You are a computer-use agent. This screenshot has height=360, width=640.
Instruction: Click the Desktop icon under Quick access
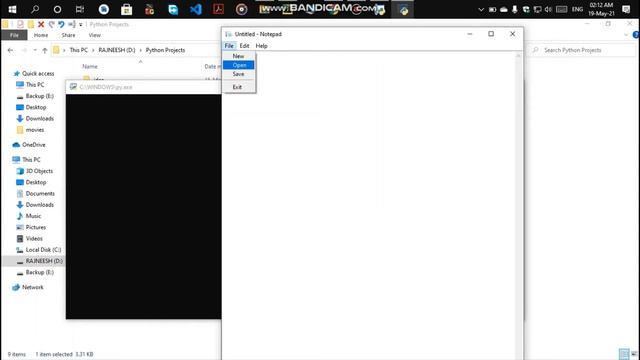pyautogui.click(x=20, y=107)
